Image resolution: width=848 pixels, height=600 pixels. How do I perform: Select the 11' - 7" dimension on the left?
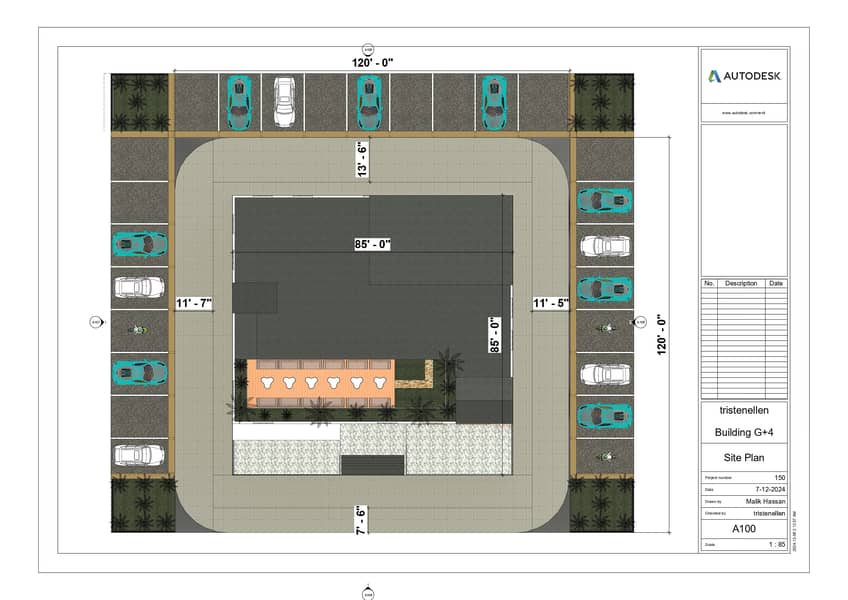pos(193,303)
